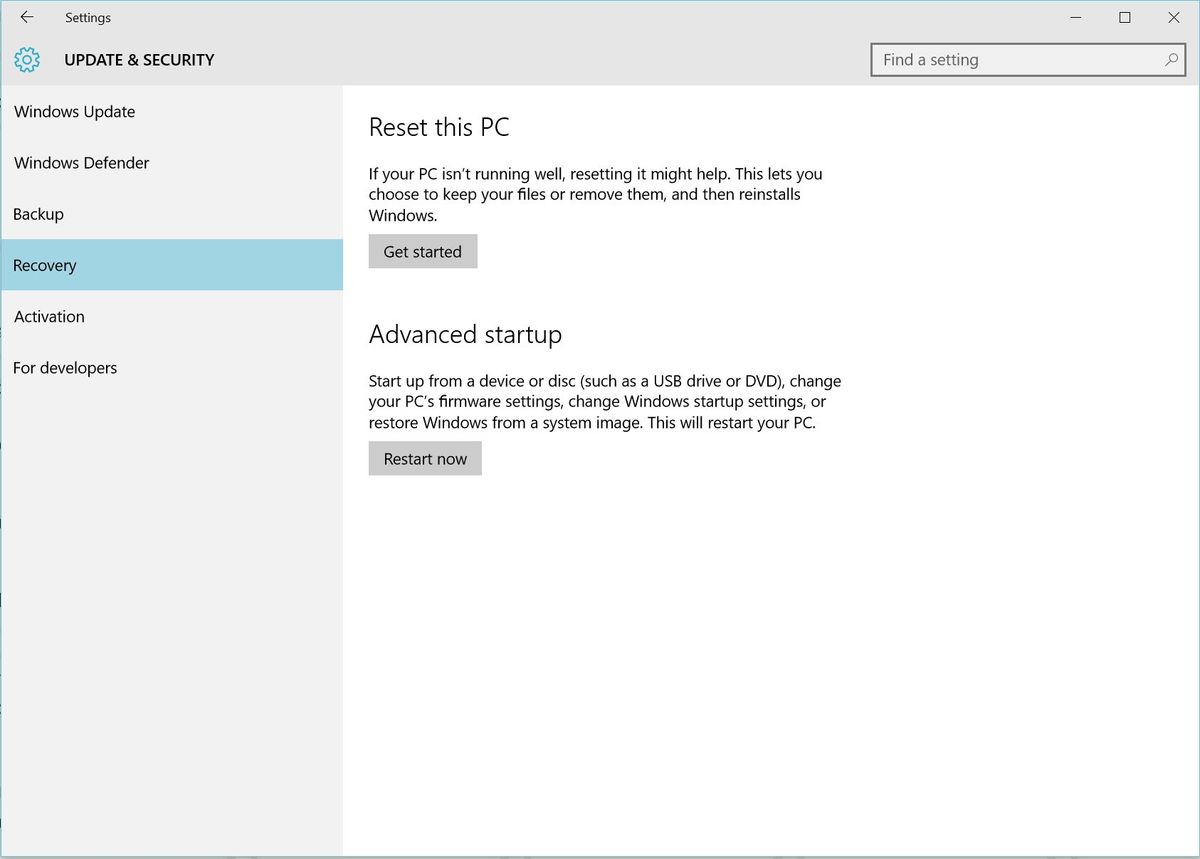Viewport: 1200px width, 859px height.
Task: Click Restart now under Advanced startup
Action: tap(425, 458)
